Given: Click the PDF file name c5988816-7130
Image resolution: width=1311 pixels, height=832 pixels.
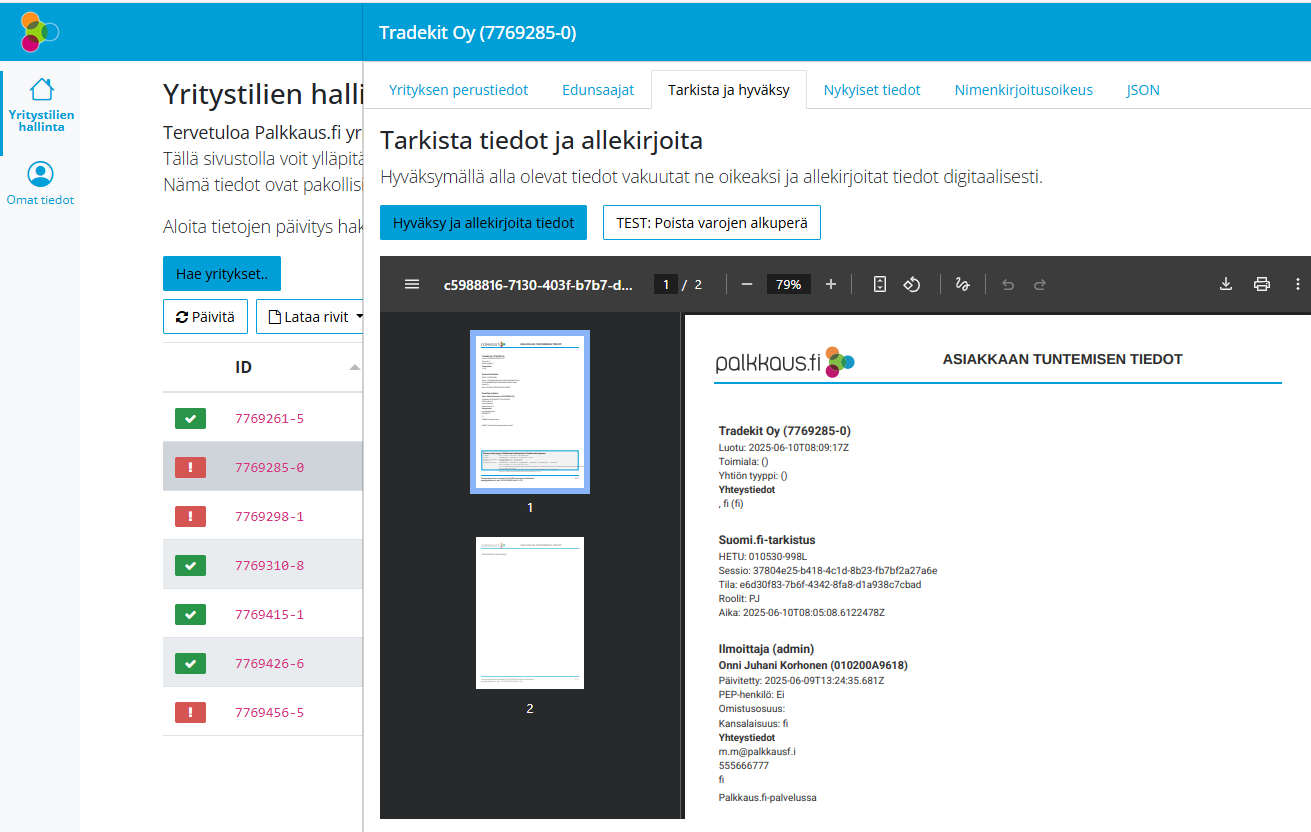Looking at the screenshot, I should [538, 284].
